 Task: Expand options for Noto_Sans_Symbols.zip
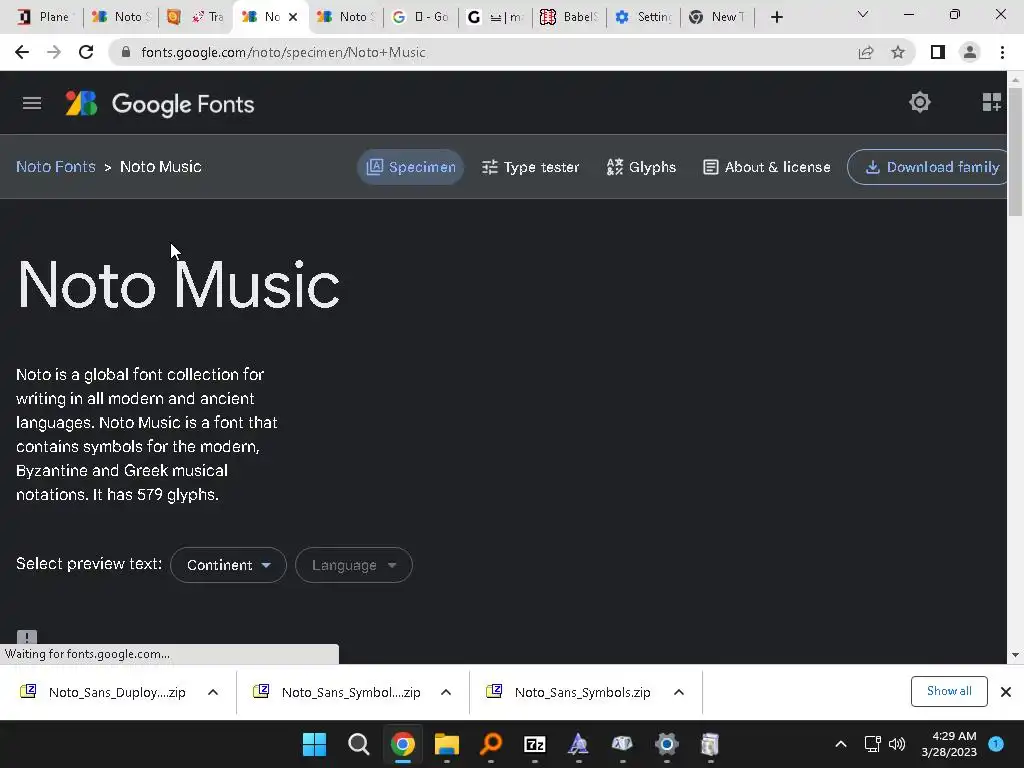point(679,692)
